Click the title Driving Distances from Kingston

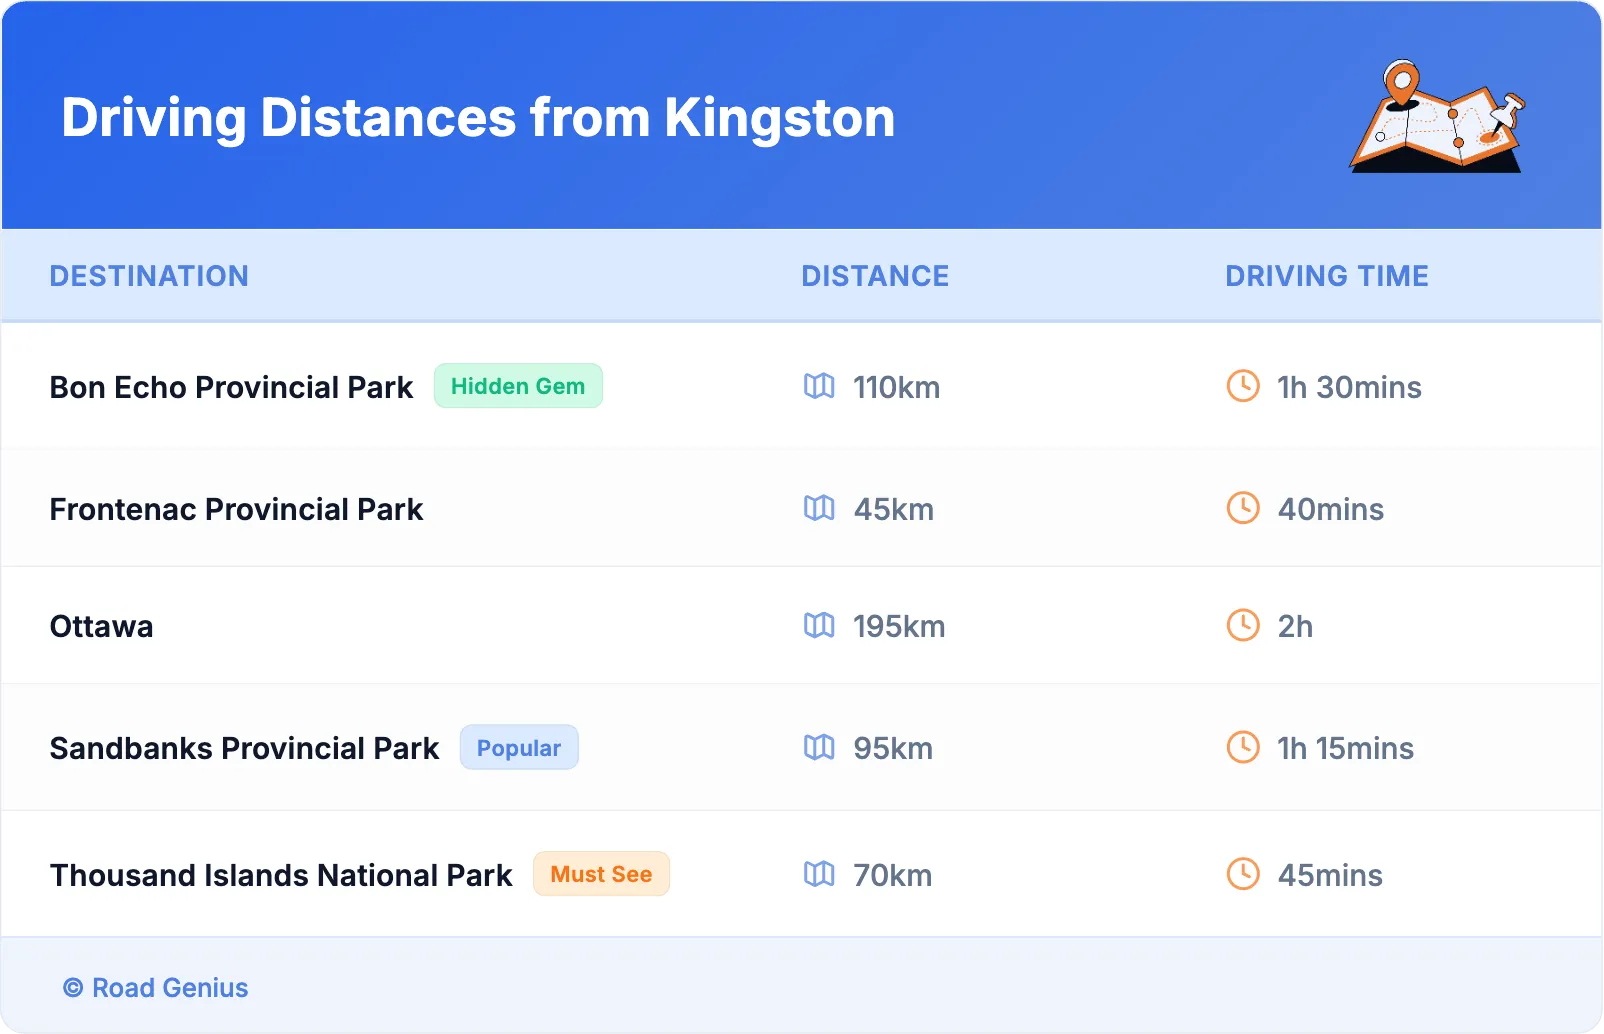click(x=478, y=118)
